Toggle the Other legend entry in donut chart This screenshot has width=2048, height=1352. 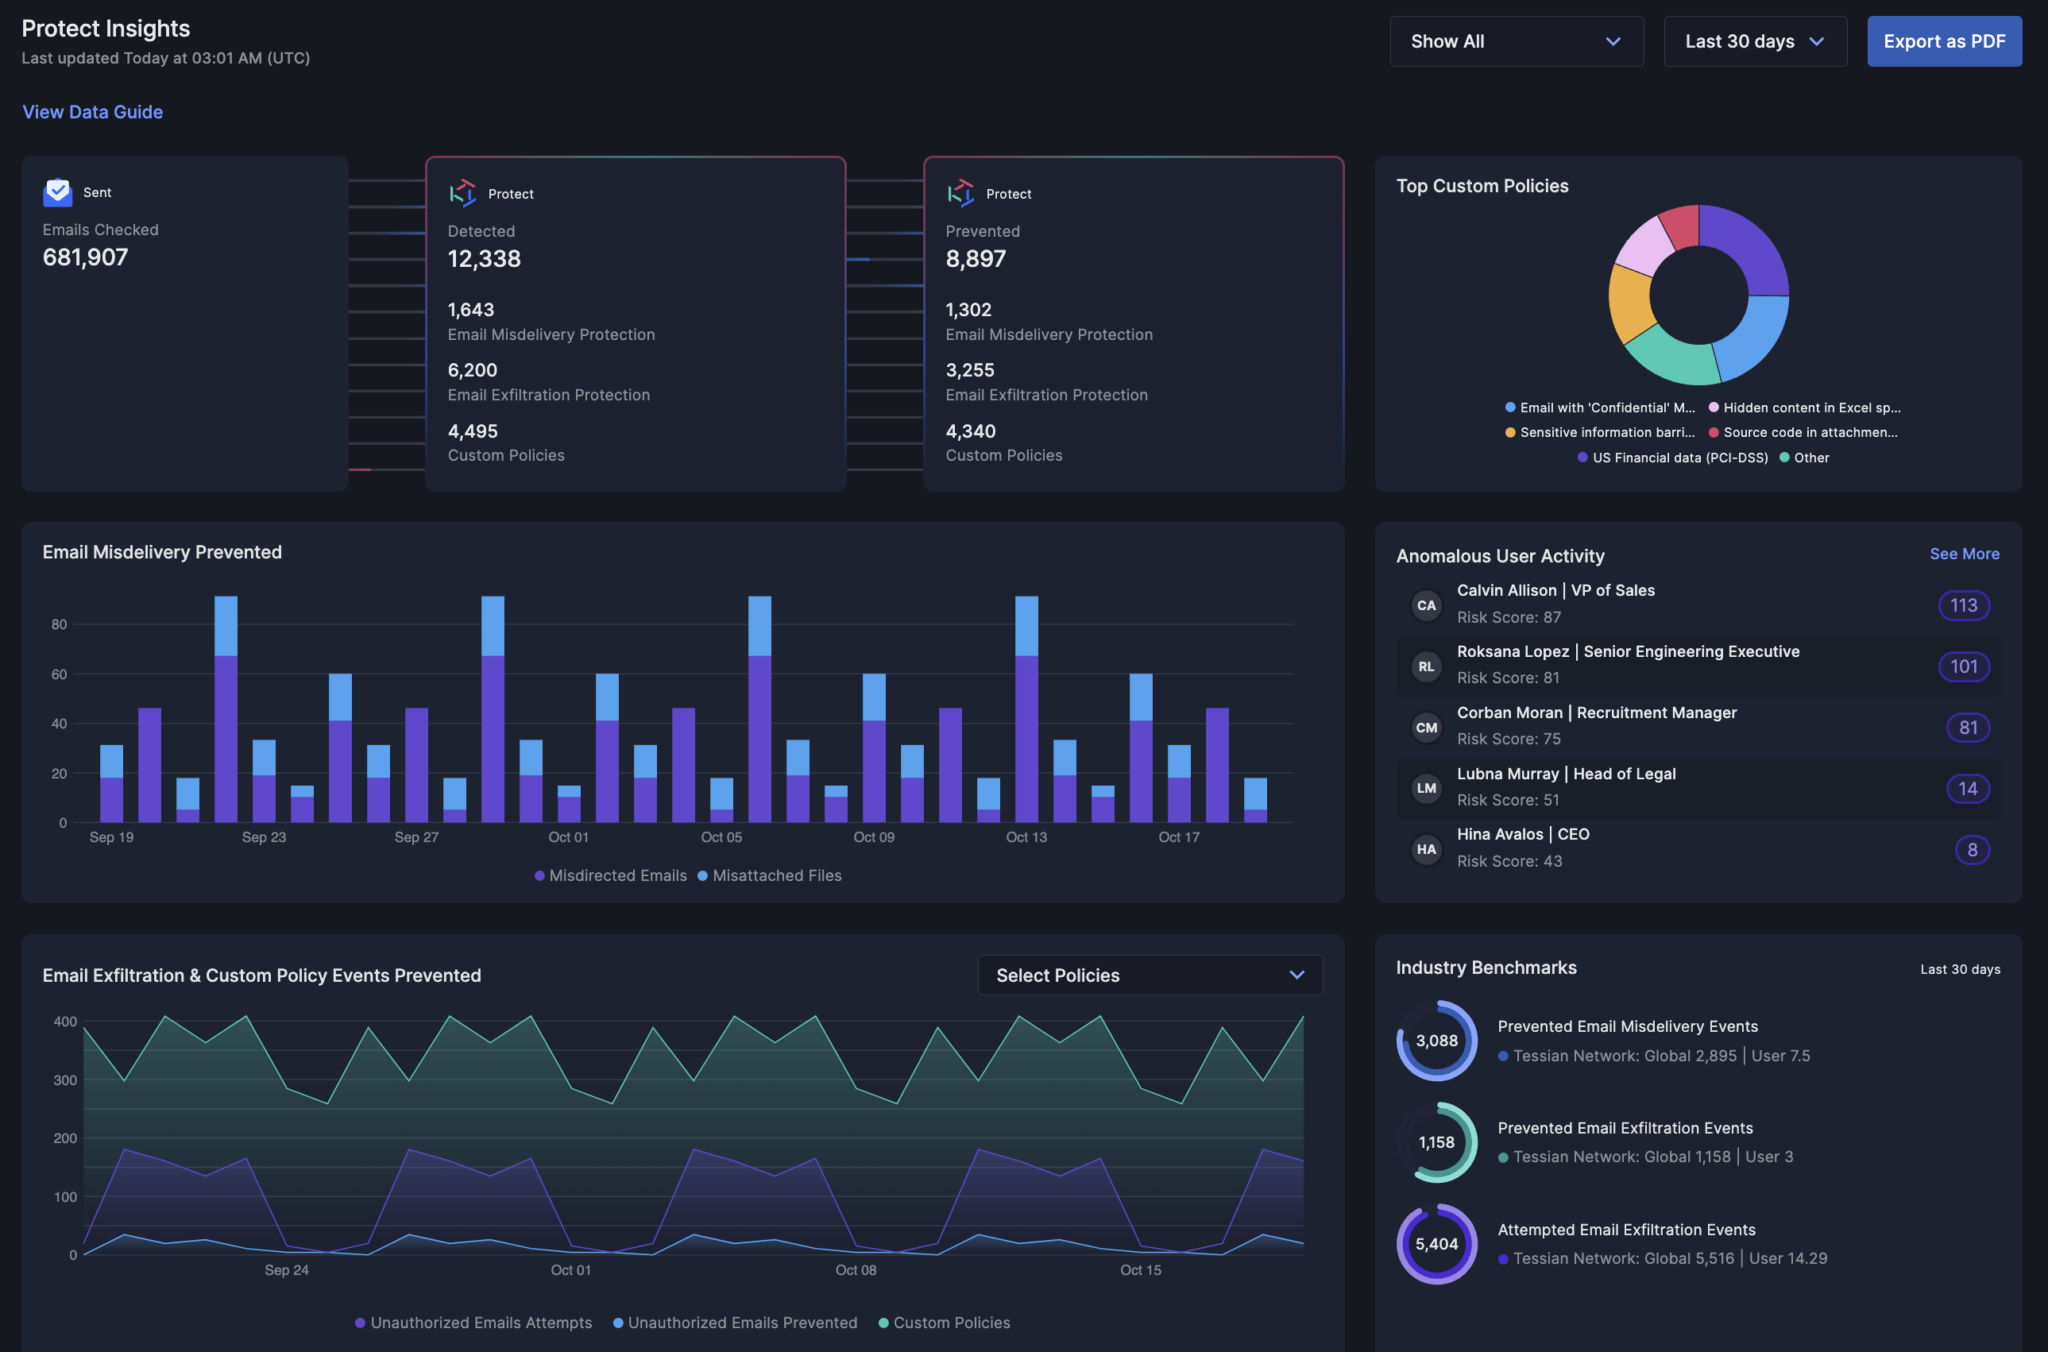1804,457
